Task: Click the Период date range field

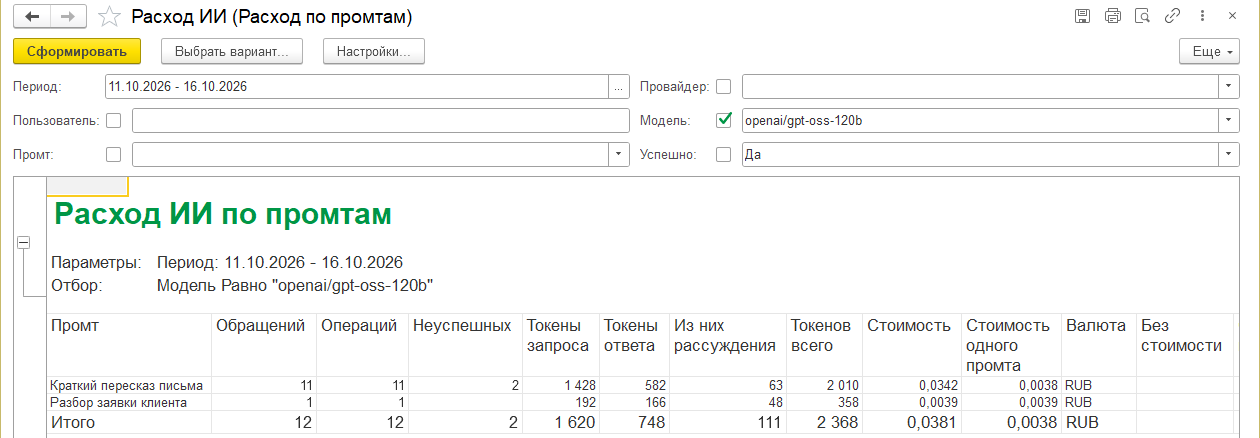Action: (356, 87)
